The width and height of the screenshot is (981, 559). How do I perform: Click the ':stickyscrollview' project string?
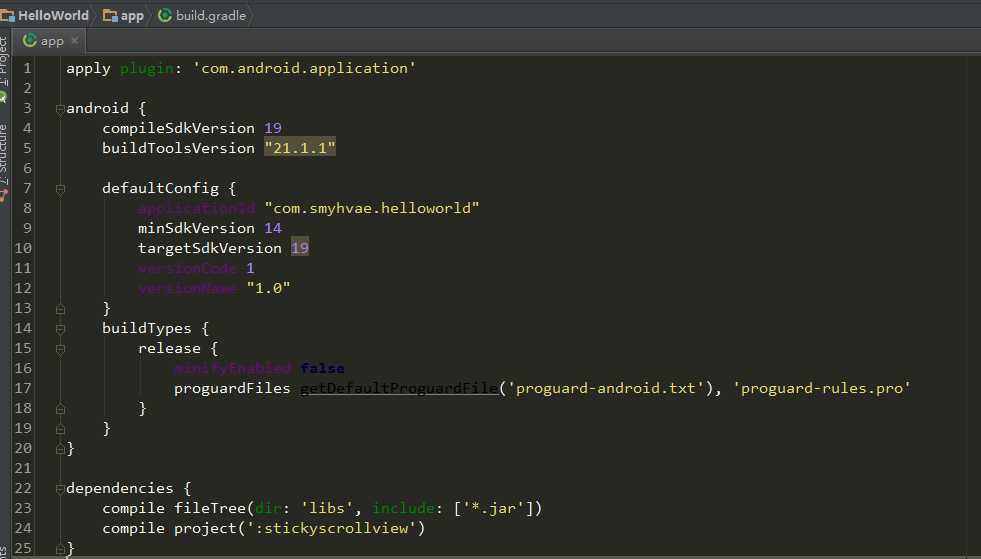332,528
